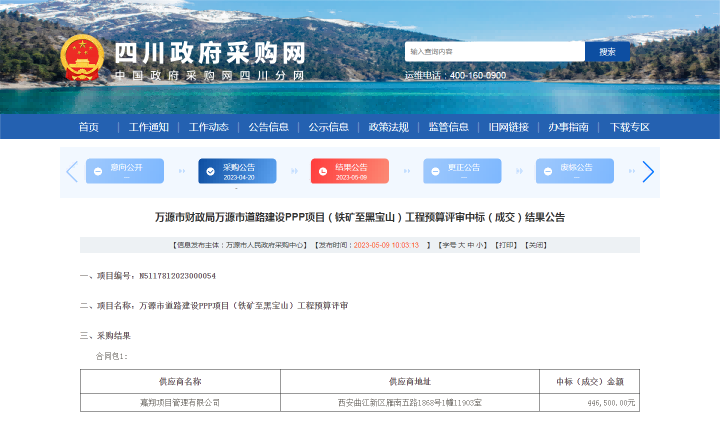
Task: Set font size to 小 (small)
Action: coord(481,244)
